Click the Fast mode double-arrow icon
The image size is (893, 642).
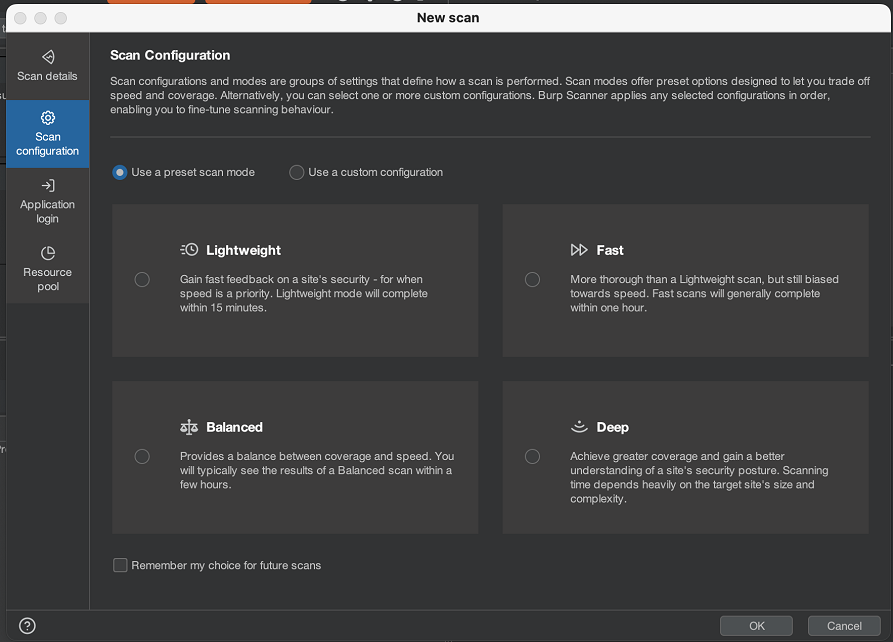coord(579,250)
